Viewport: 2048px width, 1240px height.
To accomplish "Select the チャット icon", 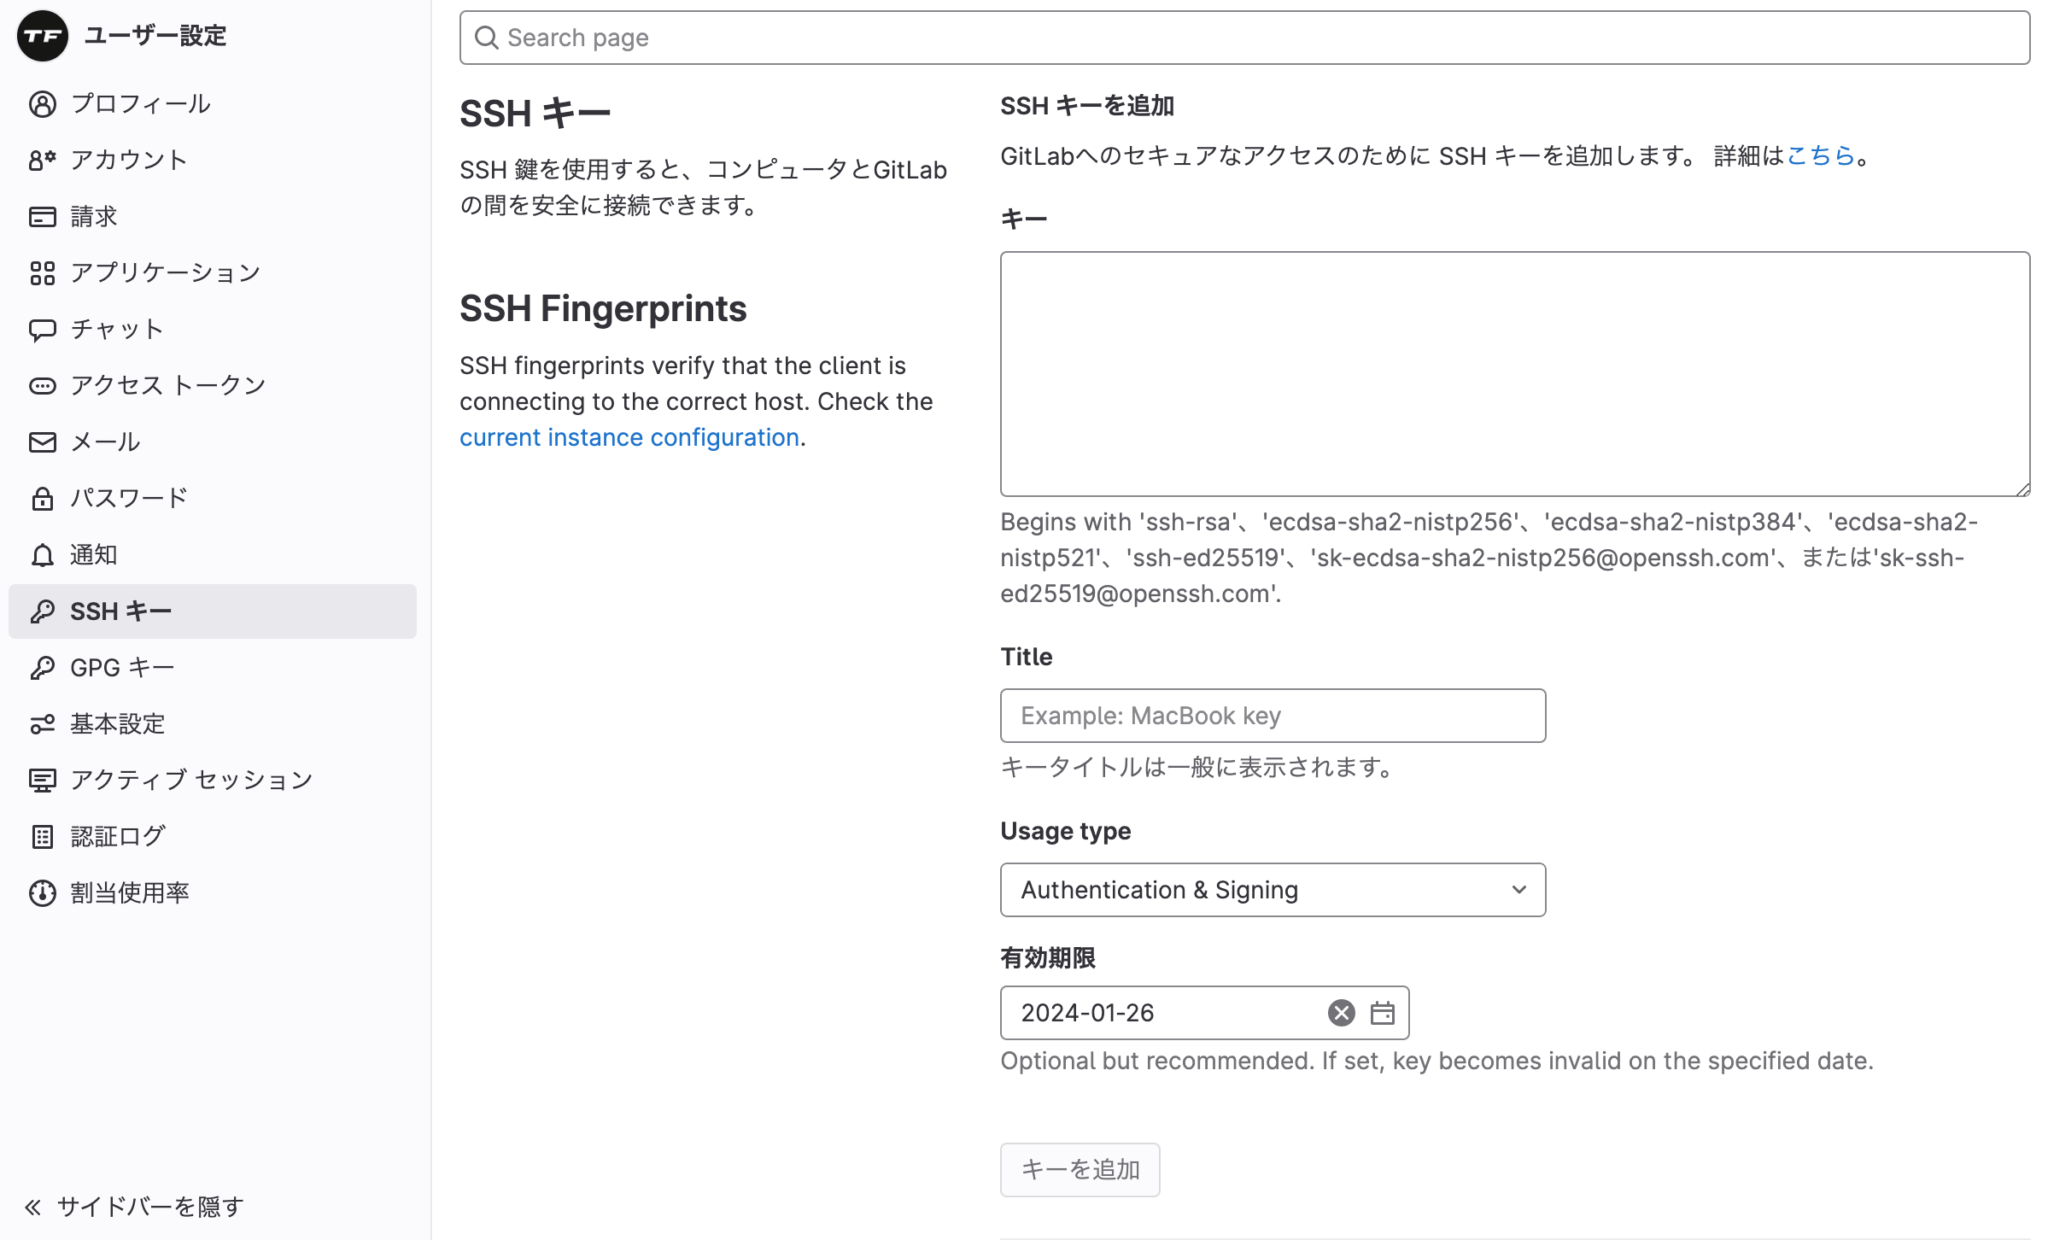I will pos(42,329).
